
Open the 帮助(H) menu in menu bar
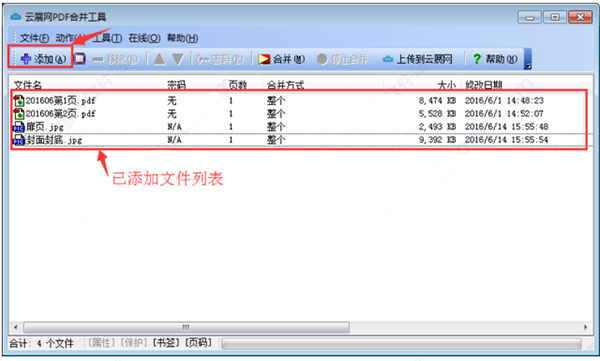[183, 38]
